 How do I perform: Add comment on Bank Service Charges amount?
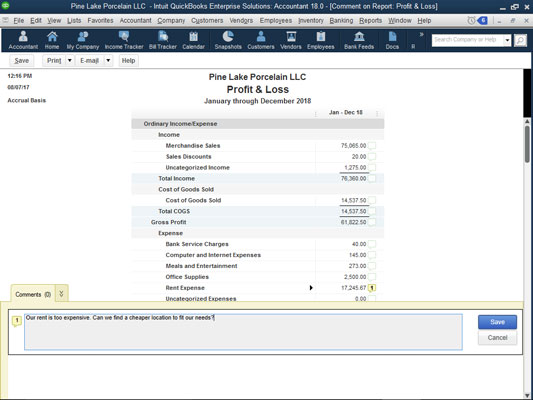372,244
